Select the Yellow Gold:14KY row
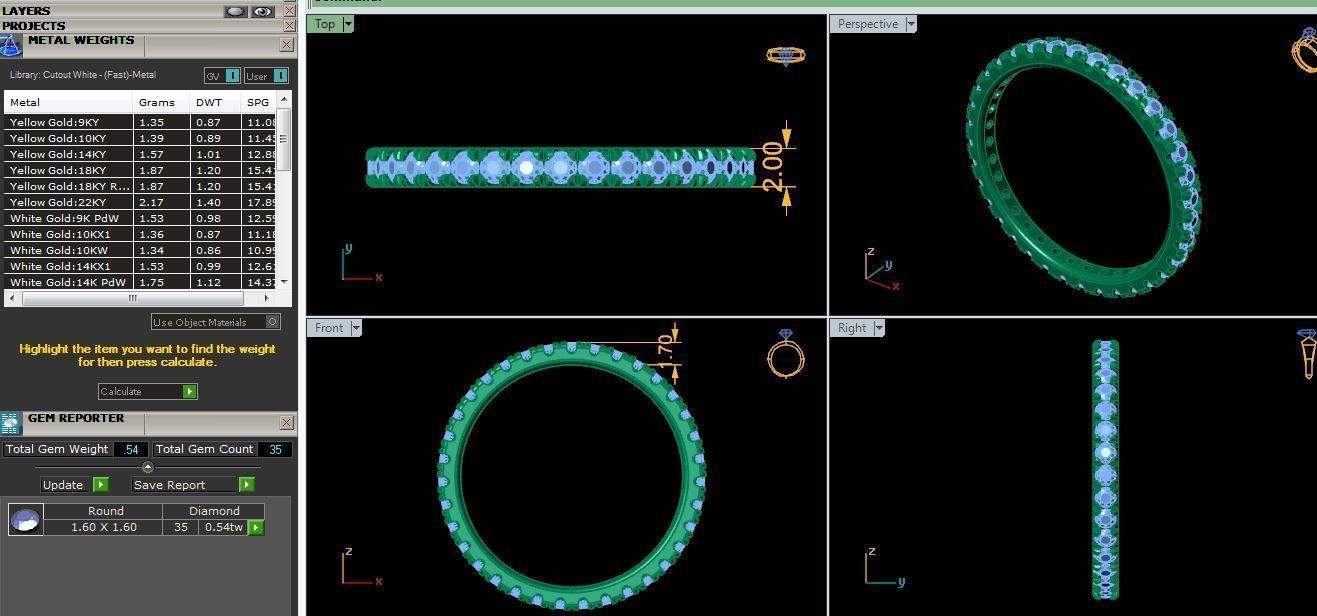Screen dimensions: 1317x616 click(141, 154)
